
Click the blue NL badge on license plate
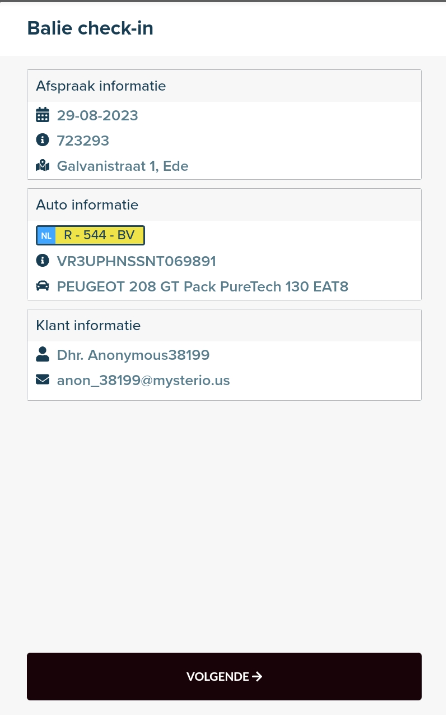click(46, 235)
